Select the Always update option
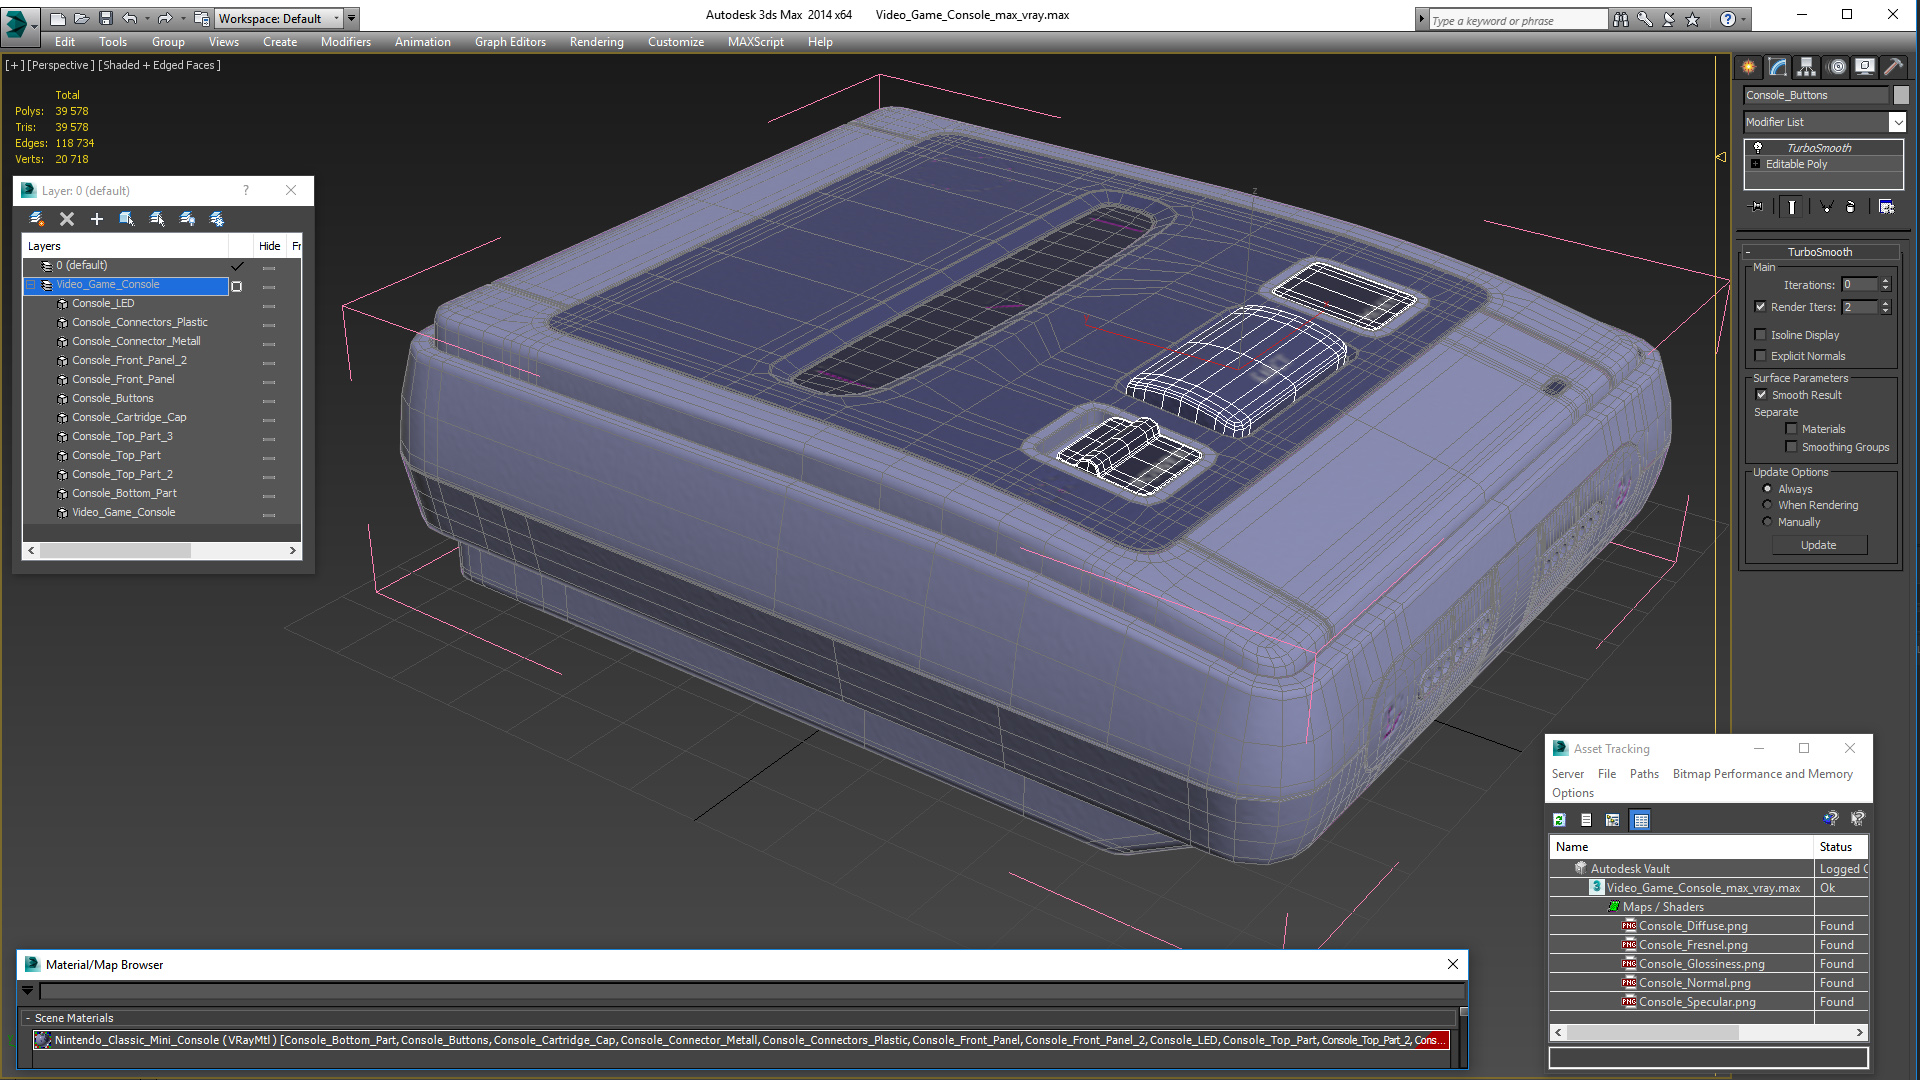The width and height of the screenshot is (1920, 1080). click(1768, 489)
